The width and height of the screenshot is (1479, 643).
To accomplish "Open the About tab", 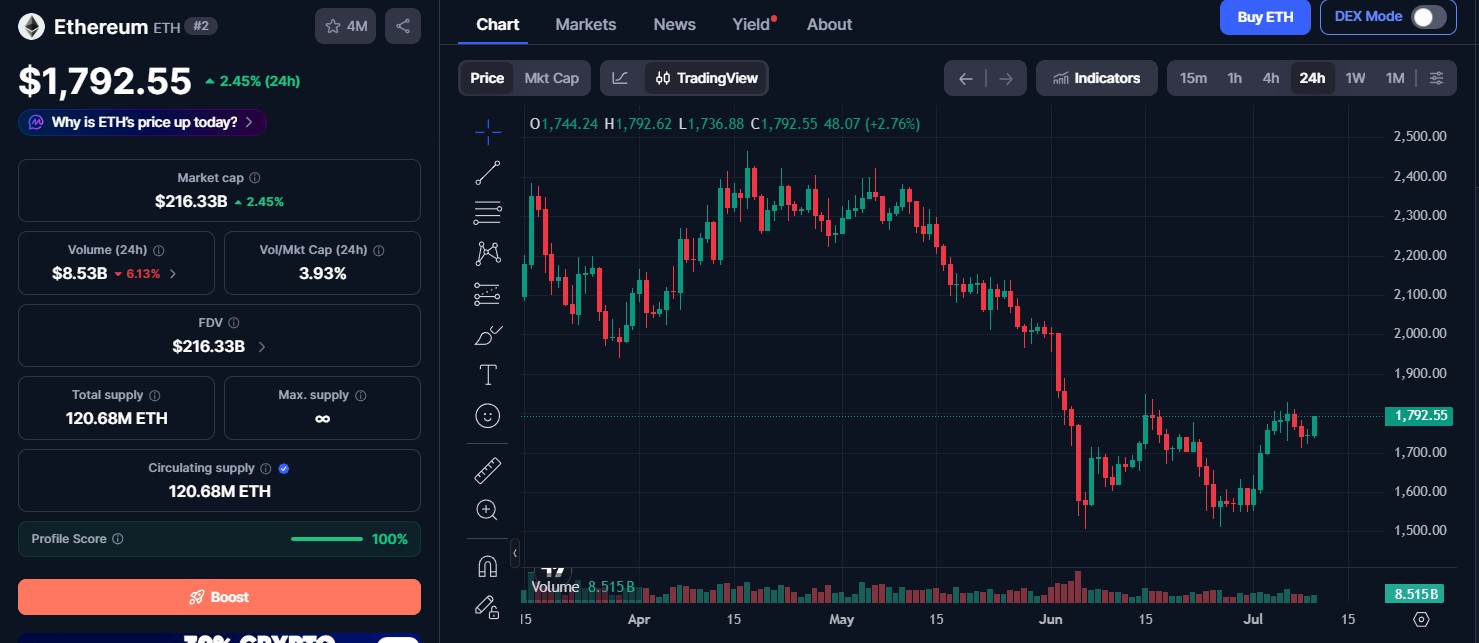I will point(830,24).
